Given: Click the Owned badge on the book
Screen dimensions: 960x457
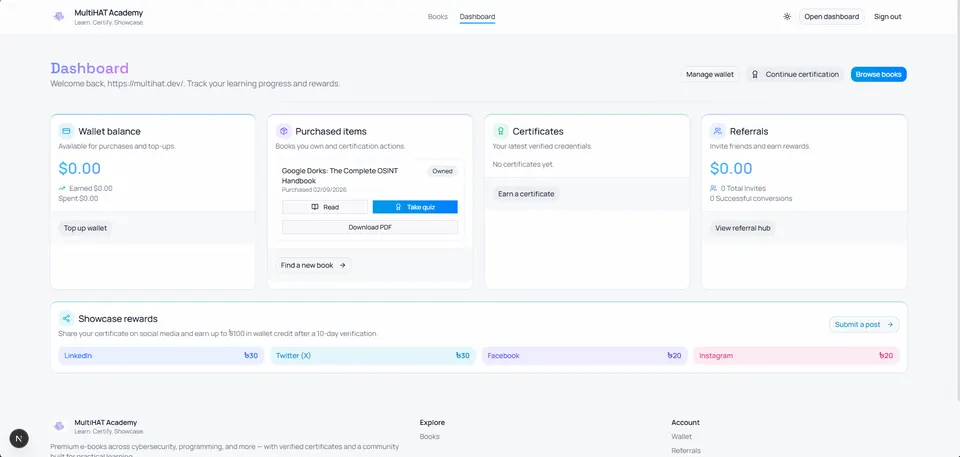Looking at the screenshot, I should pyautogui.click(x=442, y=171).
